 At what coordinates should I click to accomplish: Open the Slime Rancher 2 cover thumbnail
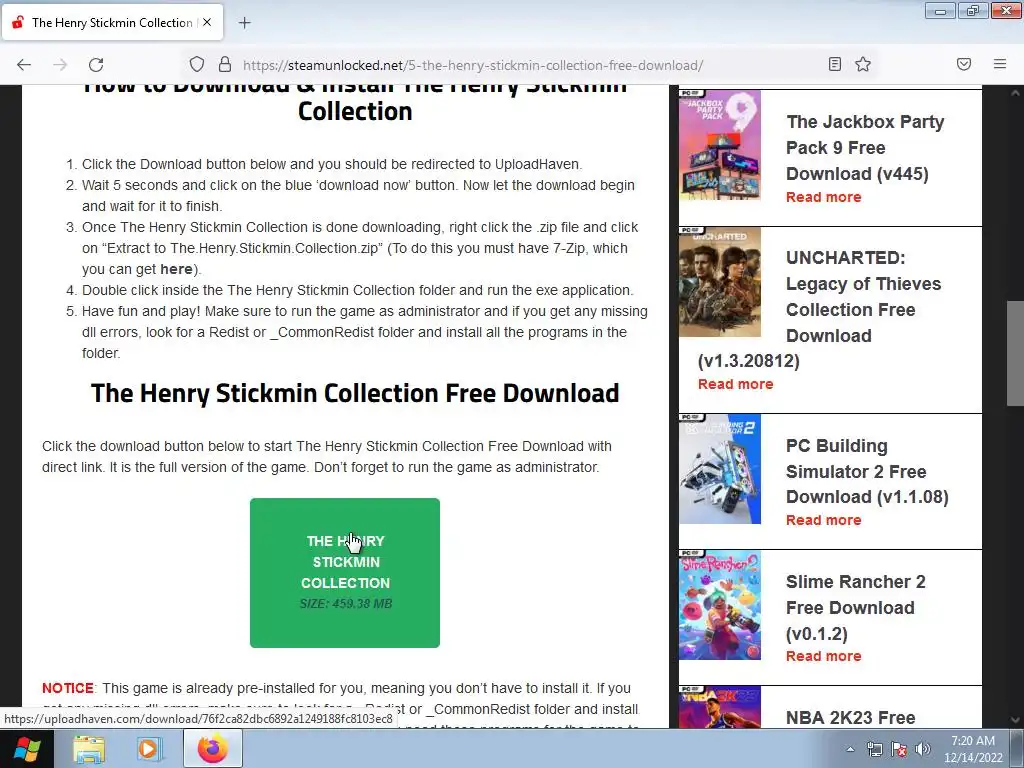(x=720, y=605)
